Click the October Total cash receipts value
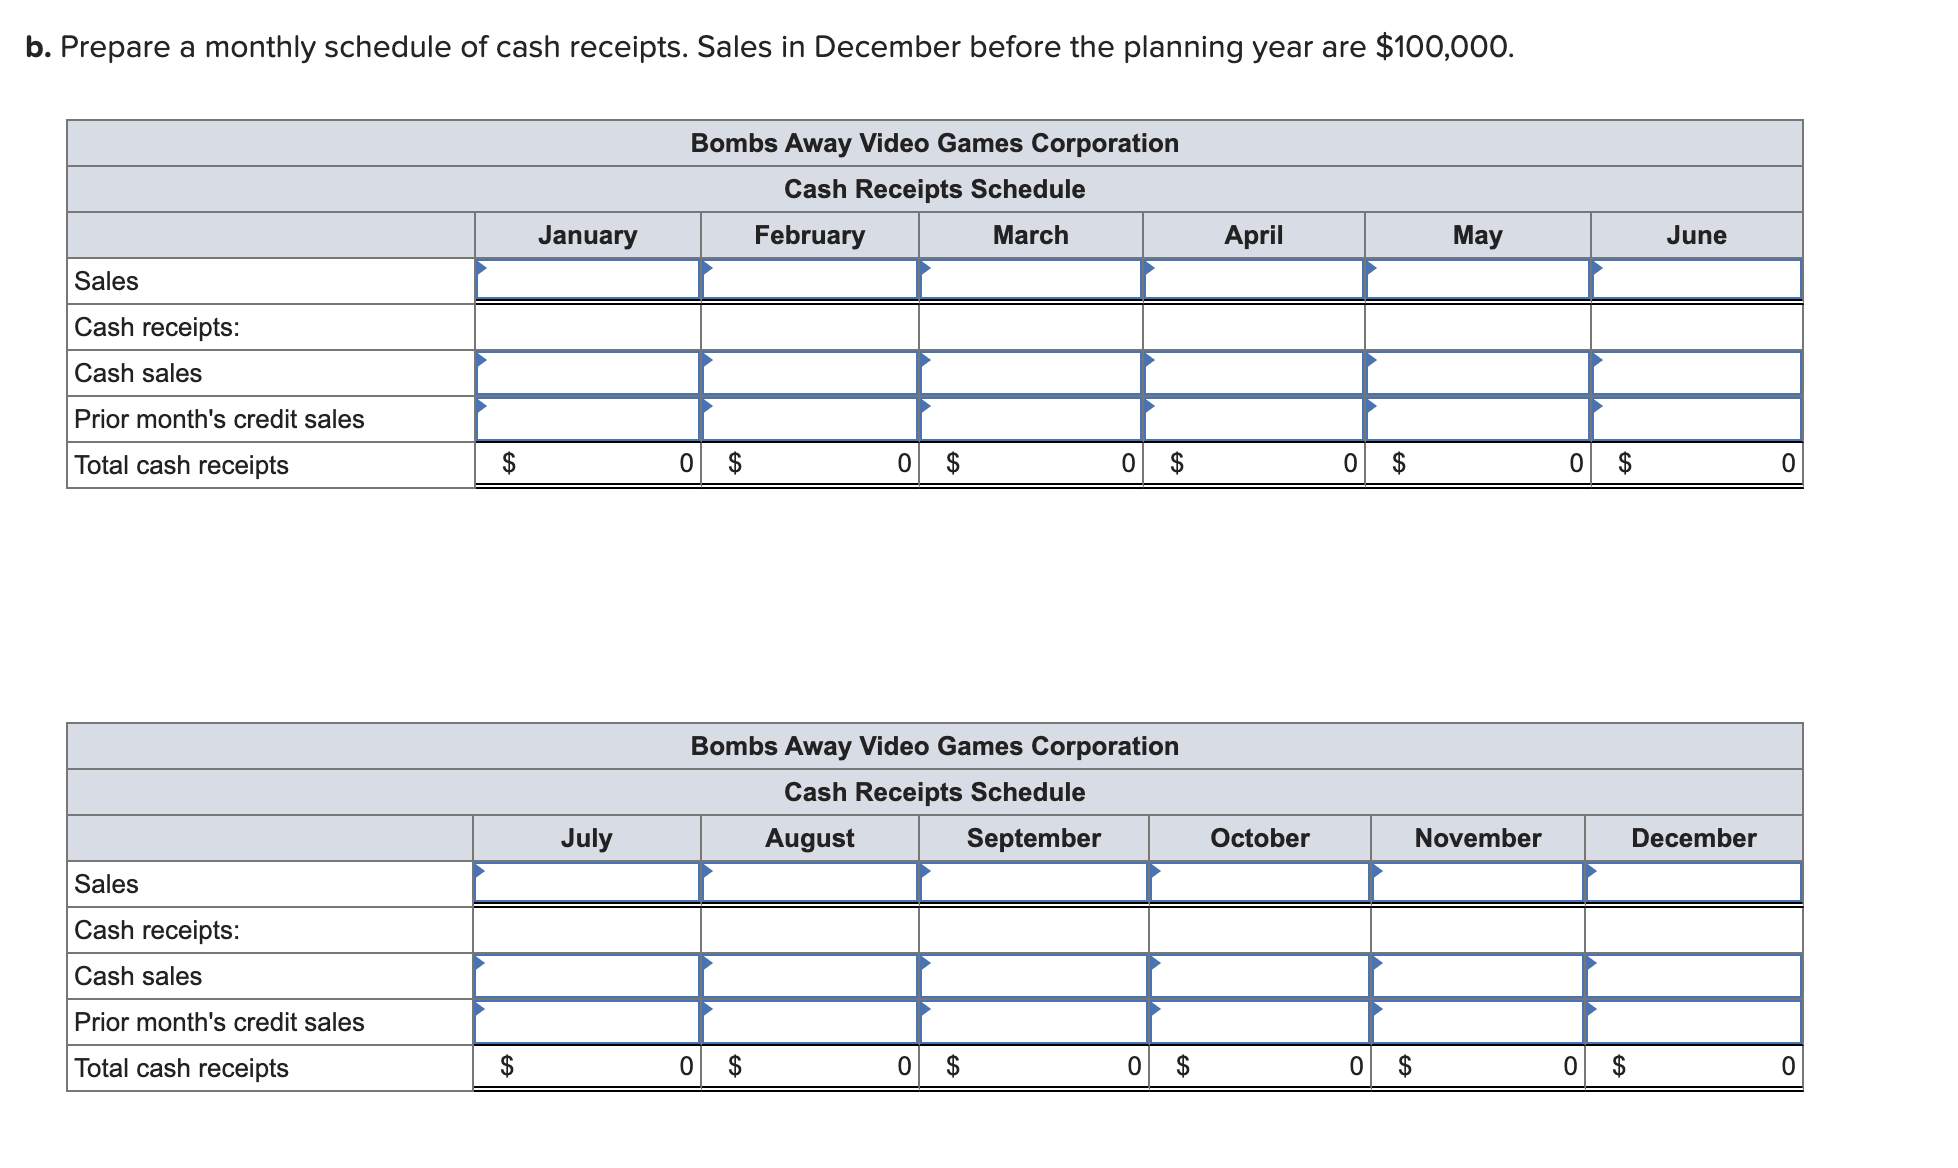Screen dimensions: 1958x1168 tap(1260, 1067)
